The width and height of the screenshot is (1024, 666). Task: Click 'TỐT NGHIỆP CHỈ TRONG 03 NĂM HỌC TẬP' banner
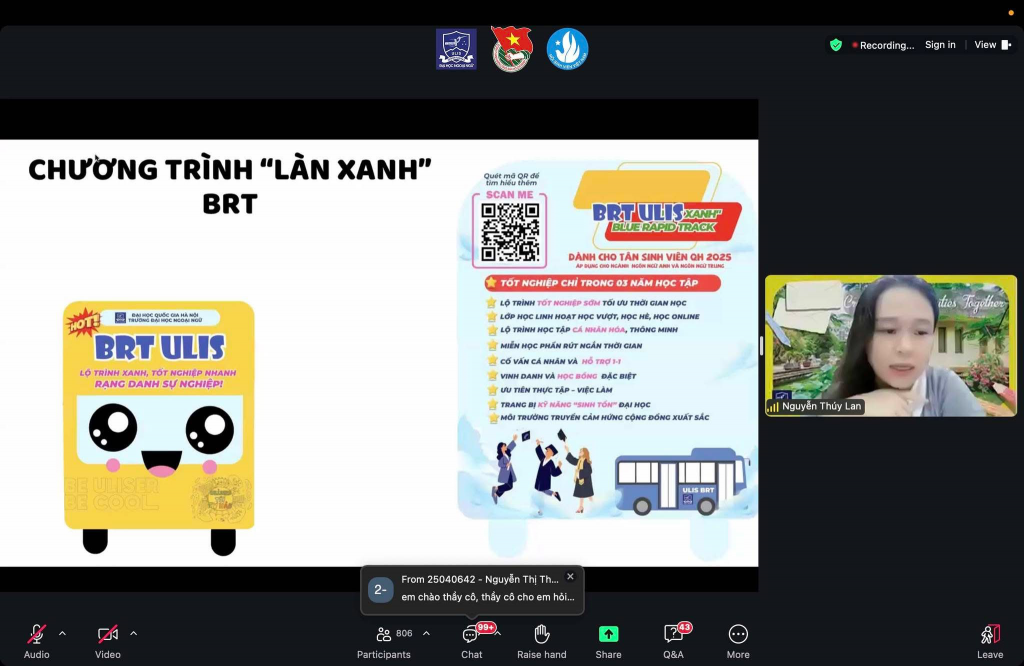[602, 283]
